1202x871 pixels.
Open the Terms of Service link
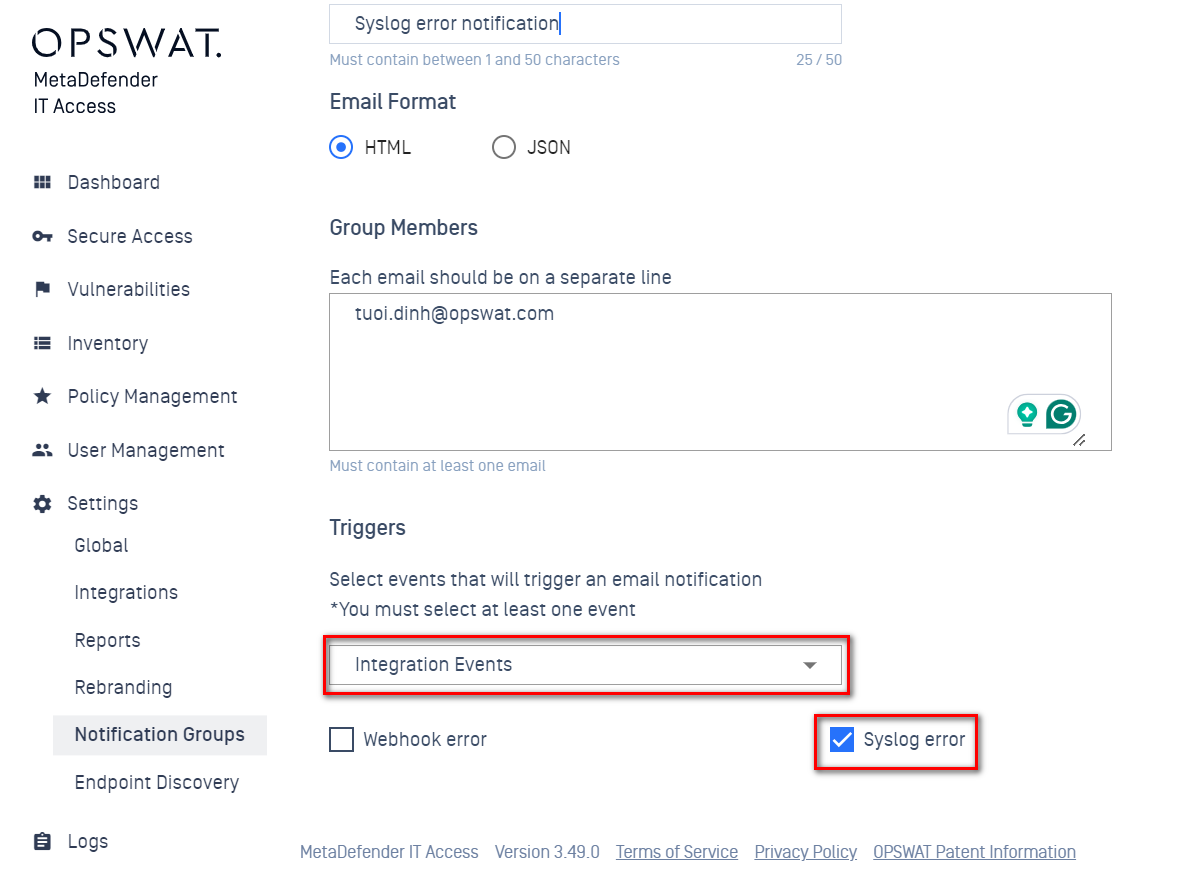tap(677, 852)
